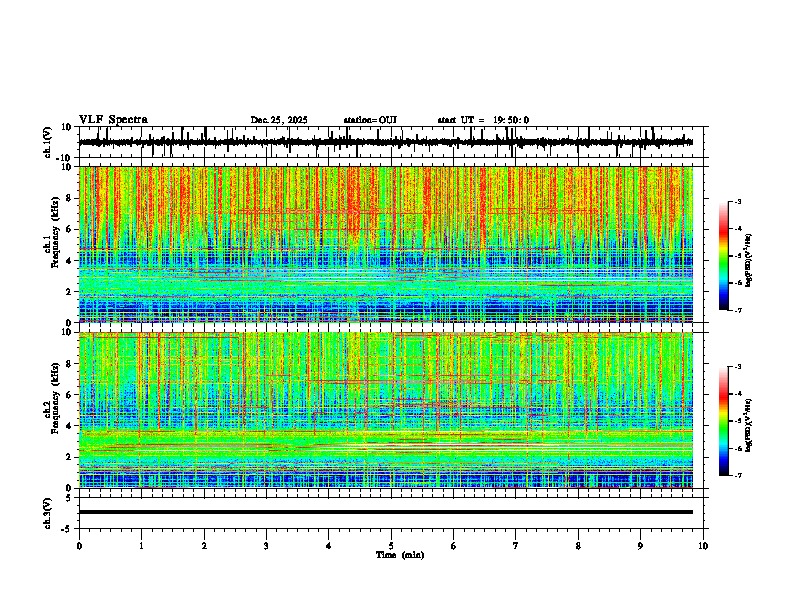
Task: Click the ch.1 color scale bar
Action: 723,256
